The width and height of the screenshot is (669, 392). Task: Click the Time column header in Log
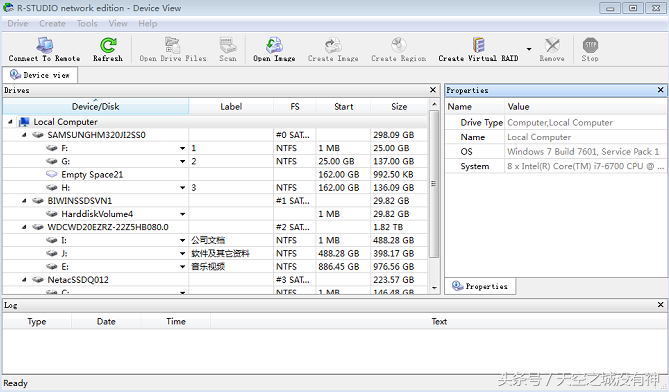(176, 322)
